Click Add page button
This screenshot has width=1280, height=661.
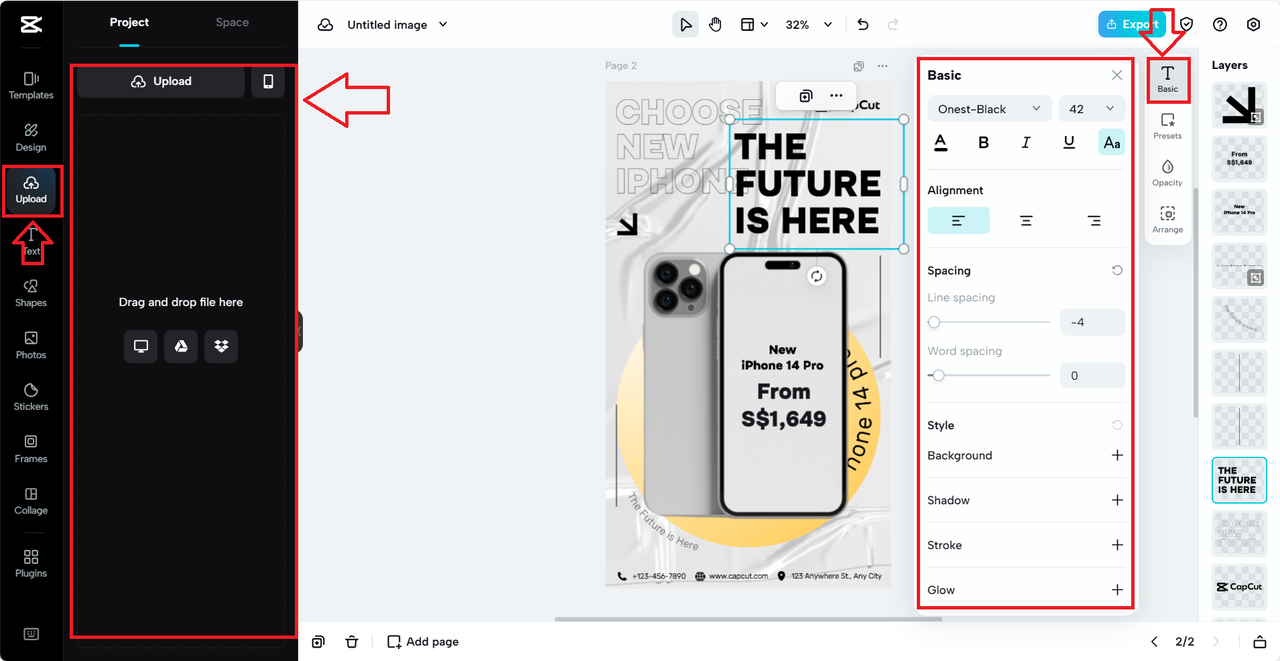click(423, 642)
